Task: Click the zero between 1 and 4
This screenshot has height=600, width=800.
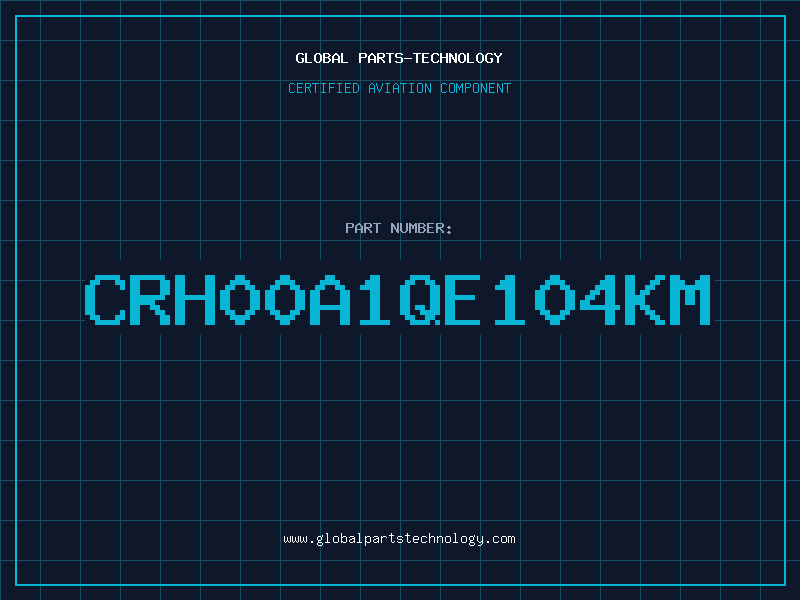Action: pyautogui.click(x=555, y=299)
